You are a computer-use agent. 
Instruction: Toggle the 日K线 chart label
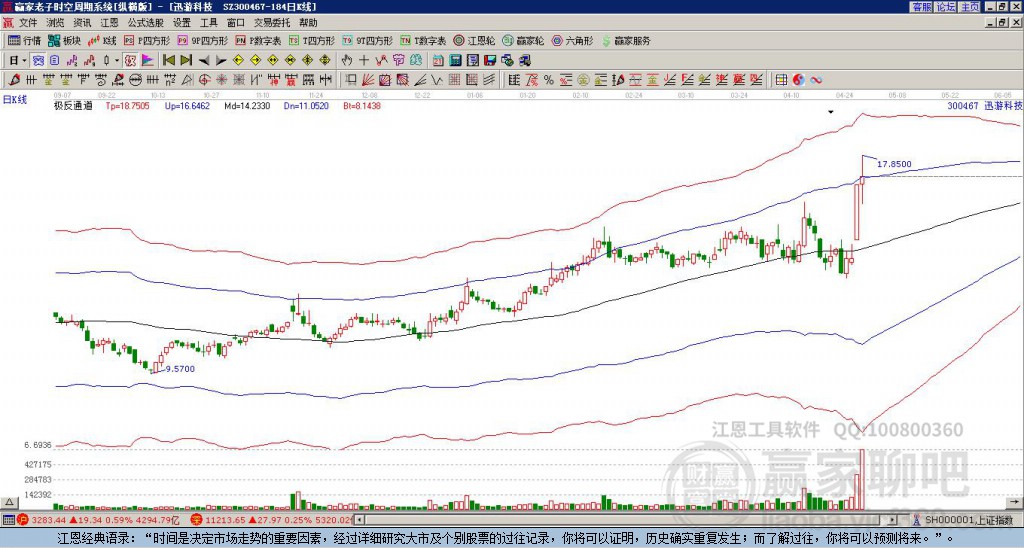pos(15,100)
